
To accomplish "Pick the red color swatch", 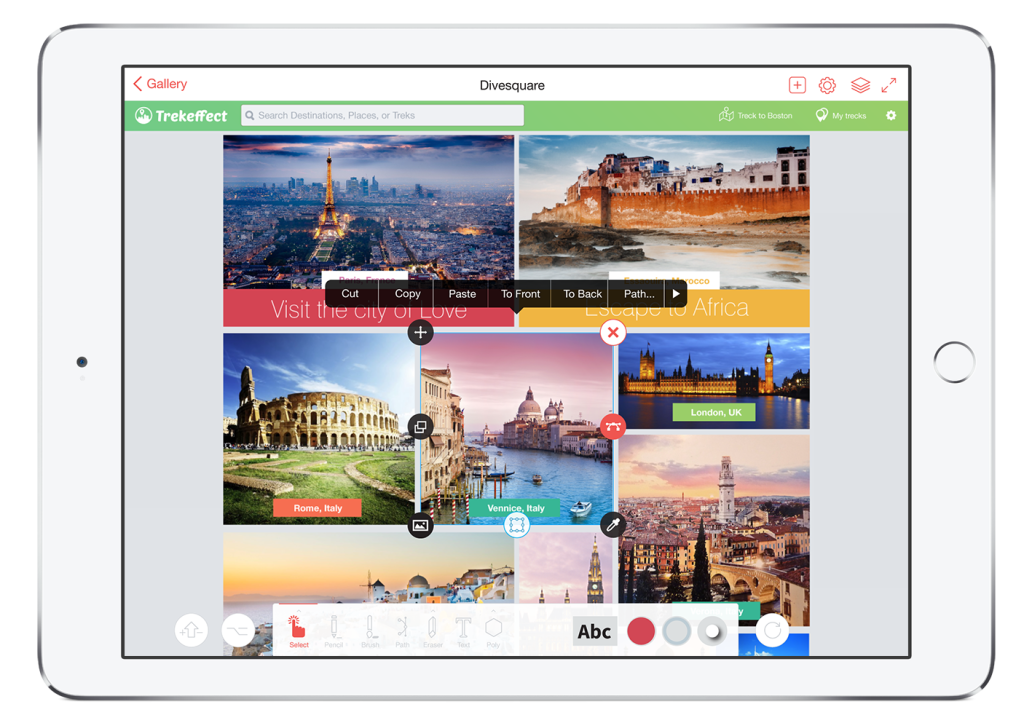I will [641, 631].
